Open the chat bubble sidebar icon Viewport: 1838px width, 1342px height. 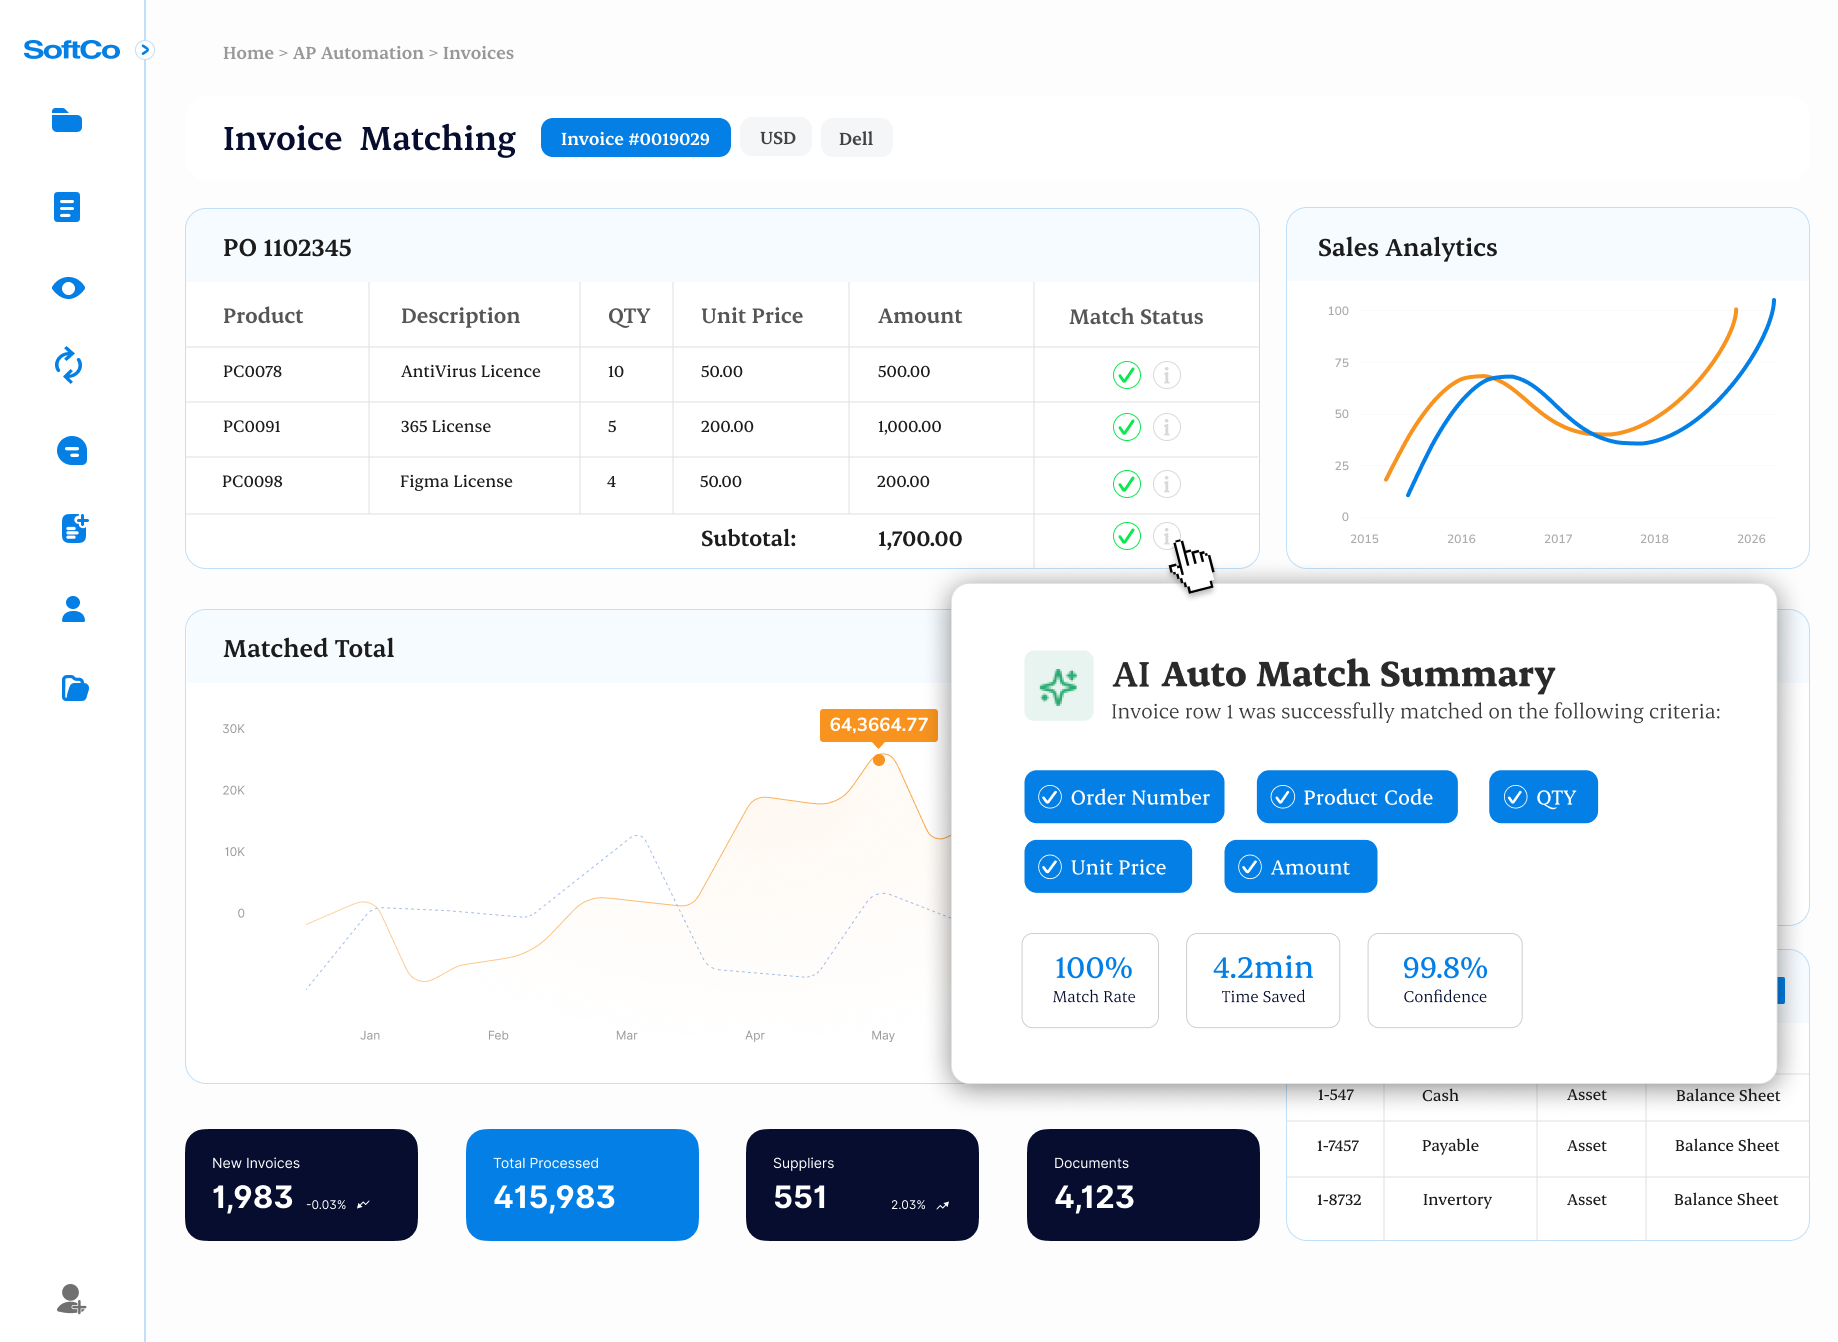tap(72, 451)
